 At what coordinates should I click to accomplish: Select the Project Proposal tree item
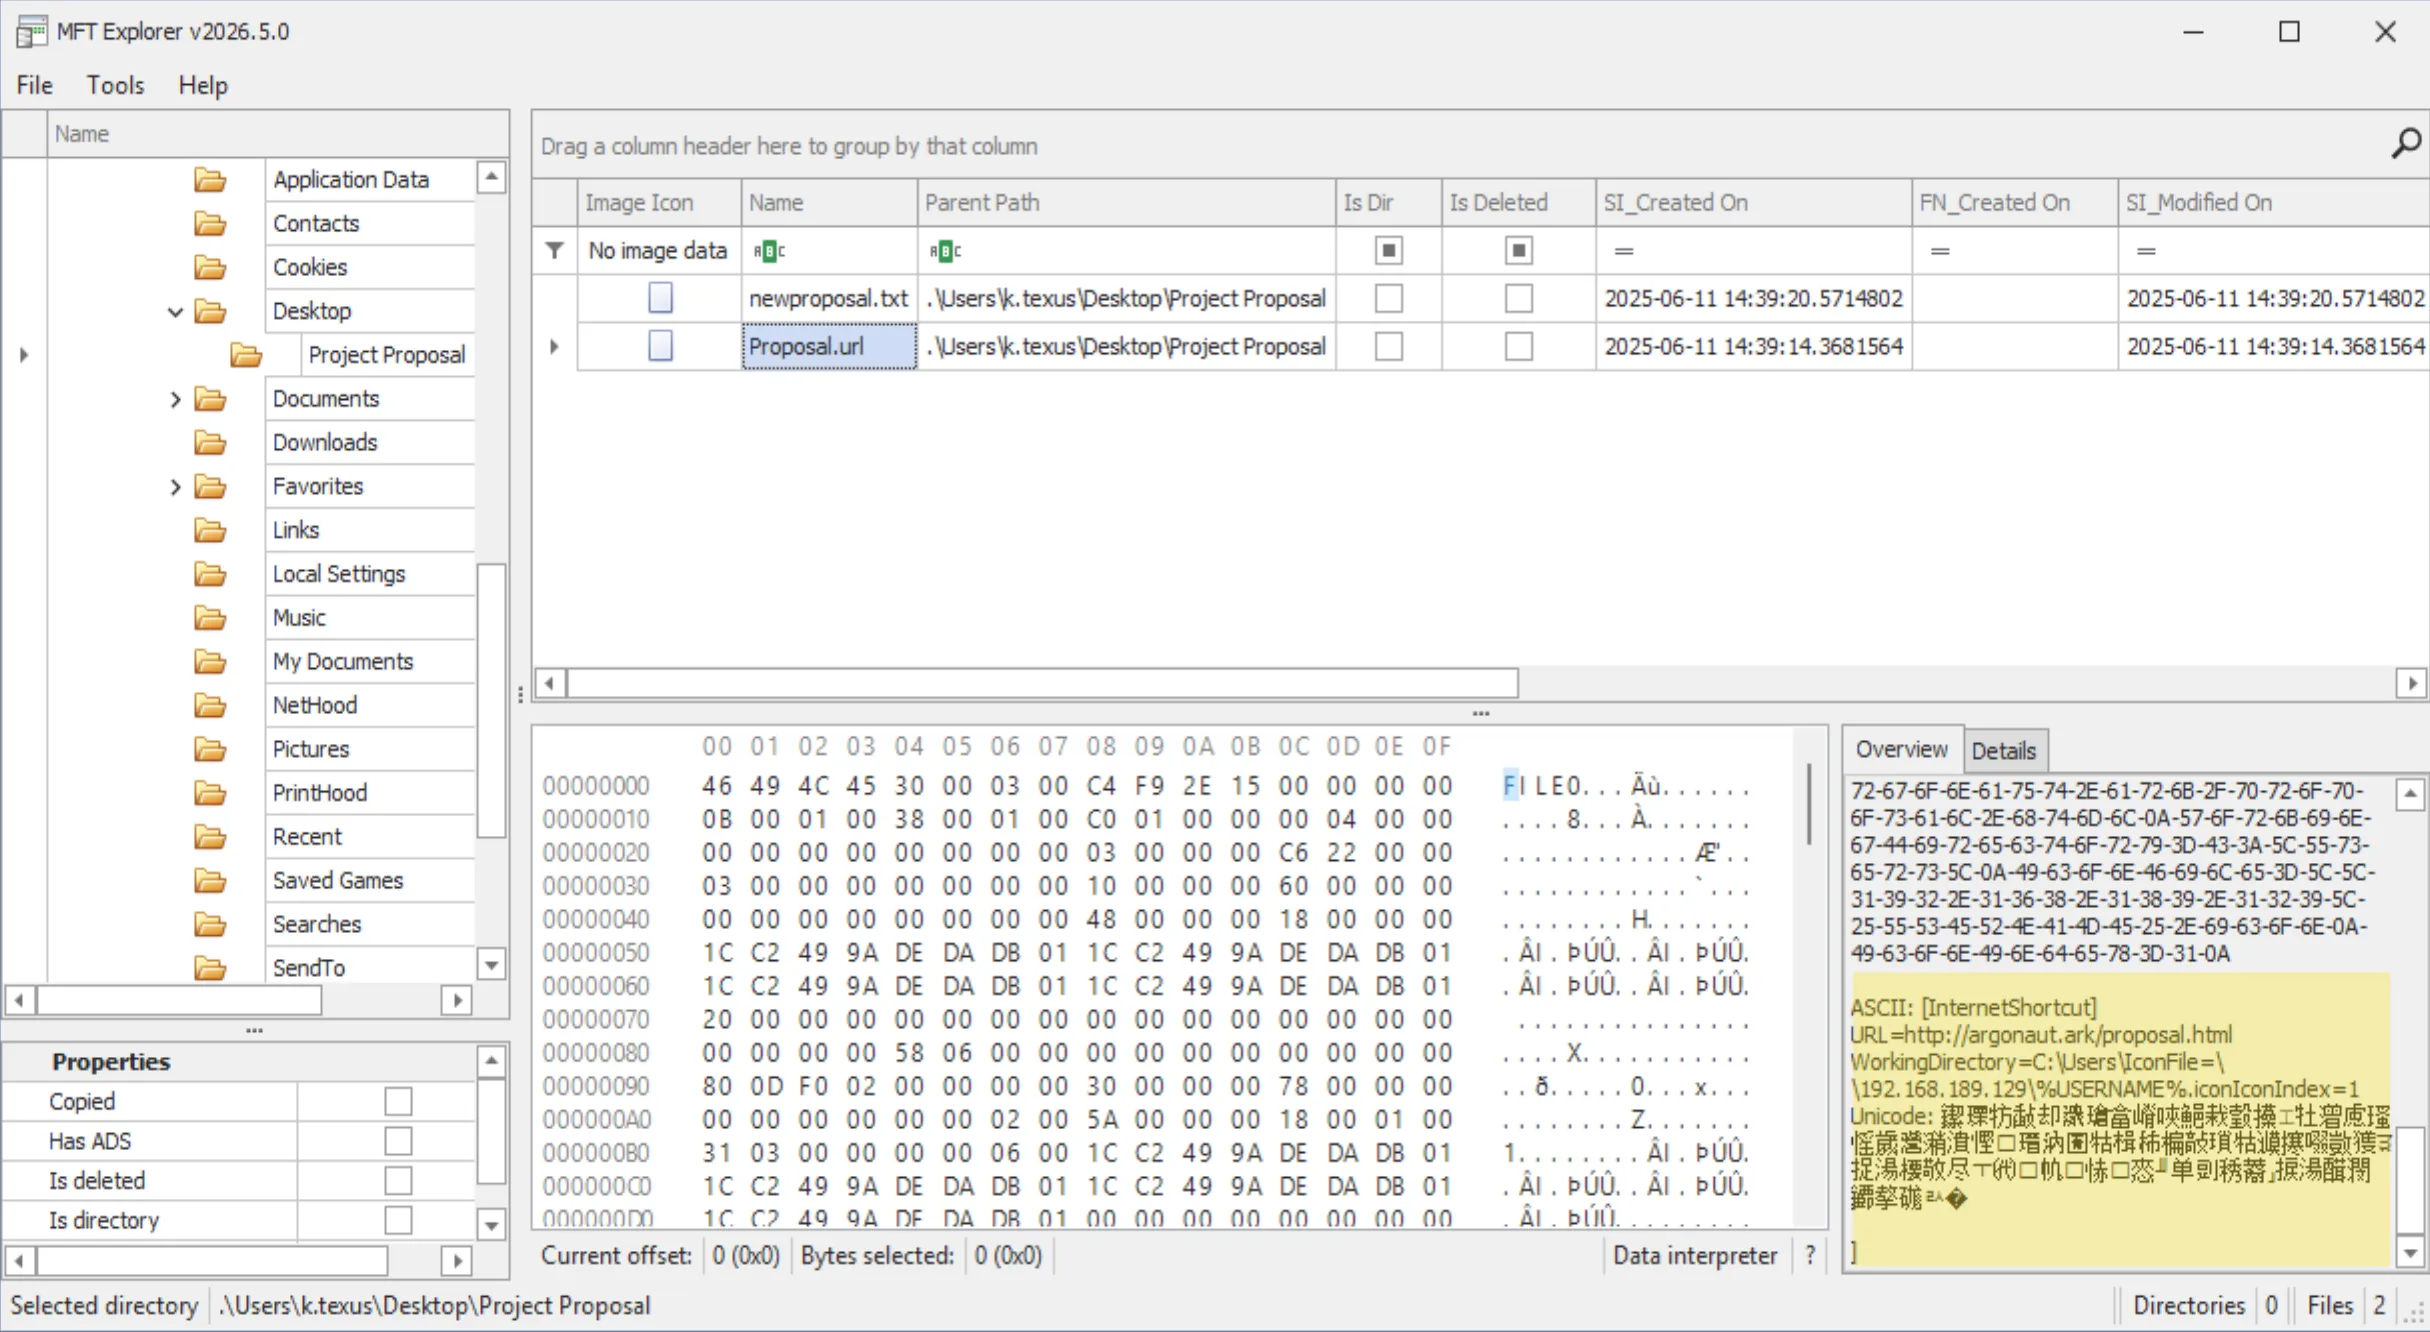pos(387,355)
